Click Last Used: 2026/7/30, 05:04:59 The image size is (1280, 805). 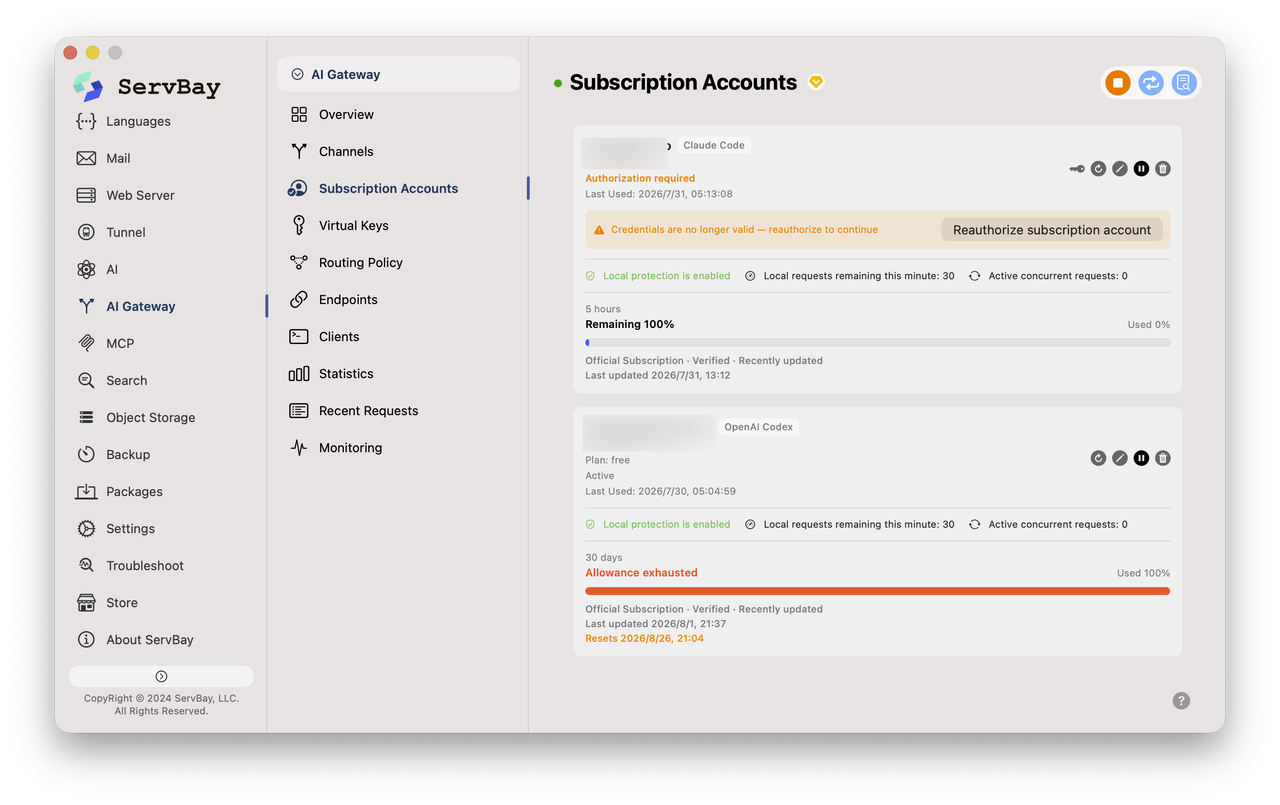[x=660, y=492]
